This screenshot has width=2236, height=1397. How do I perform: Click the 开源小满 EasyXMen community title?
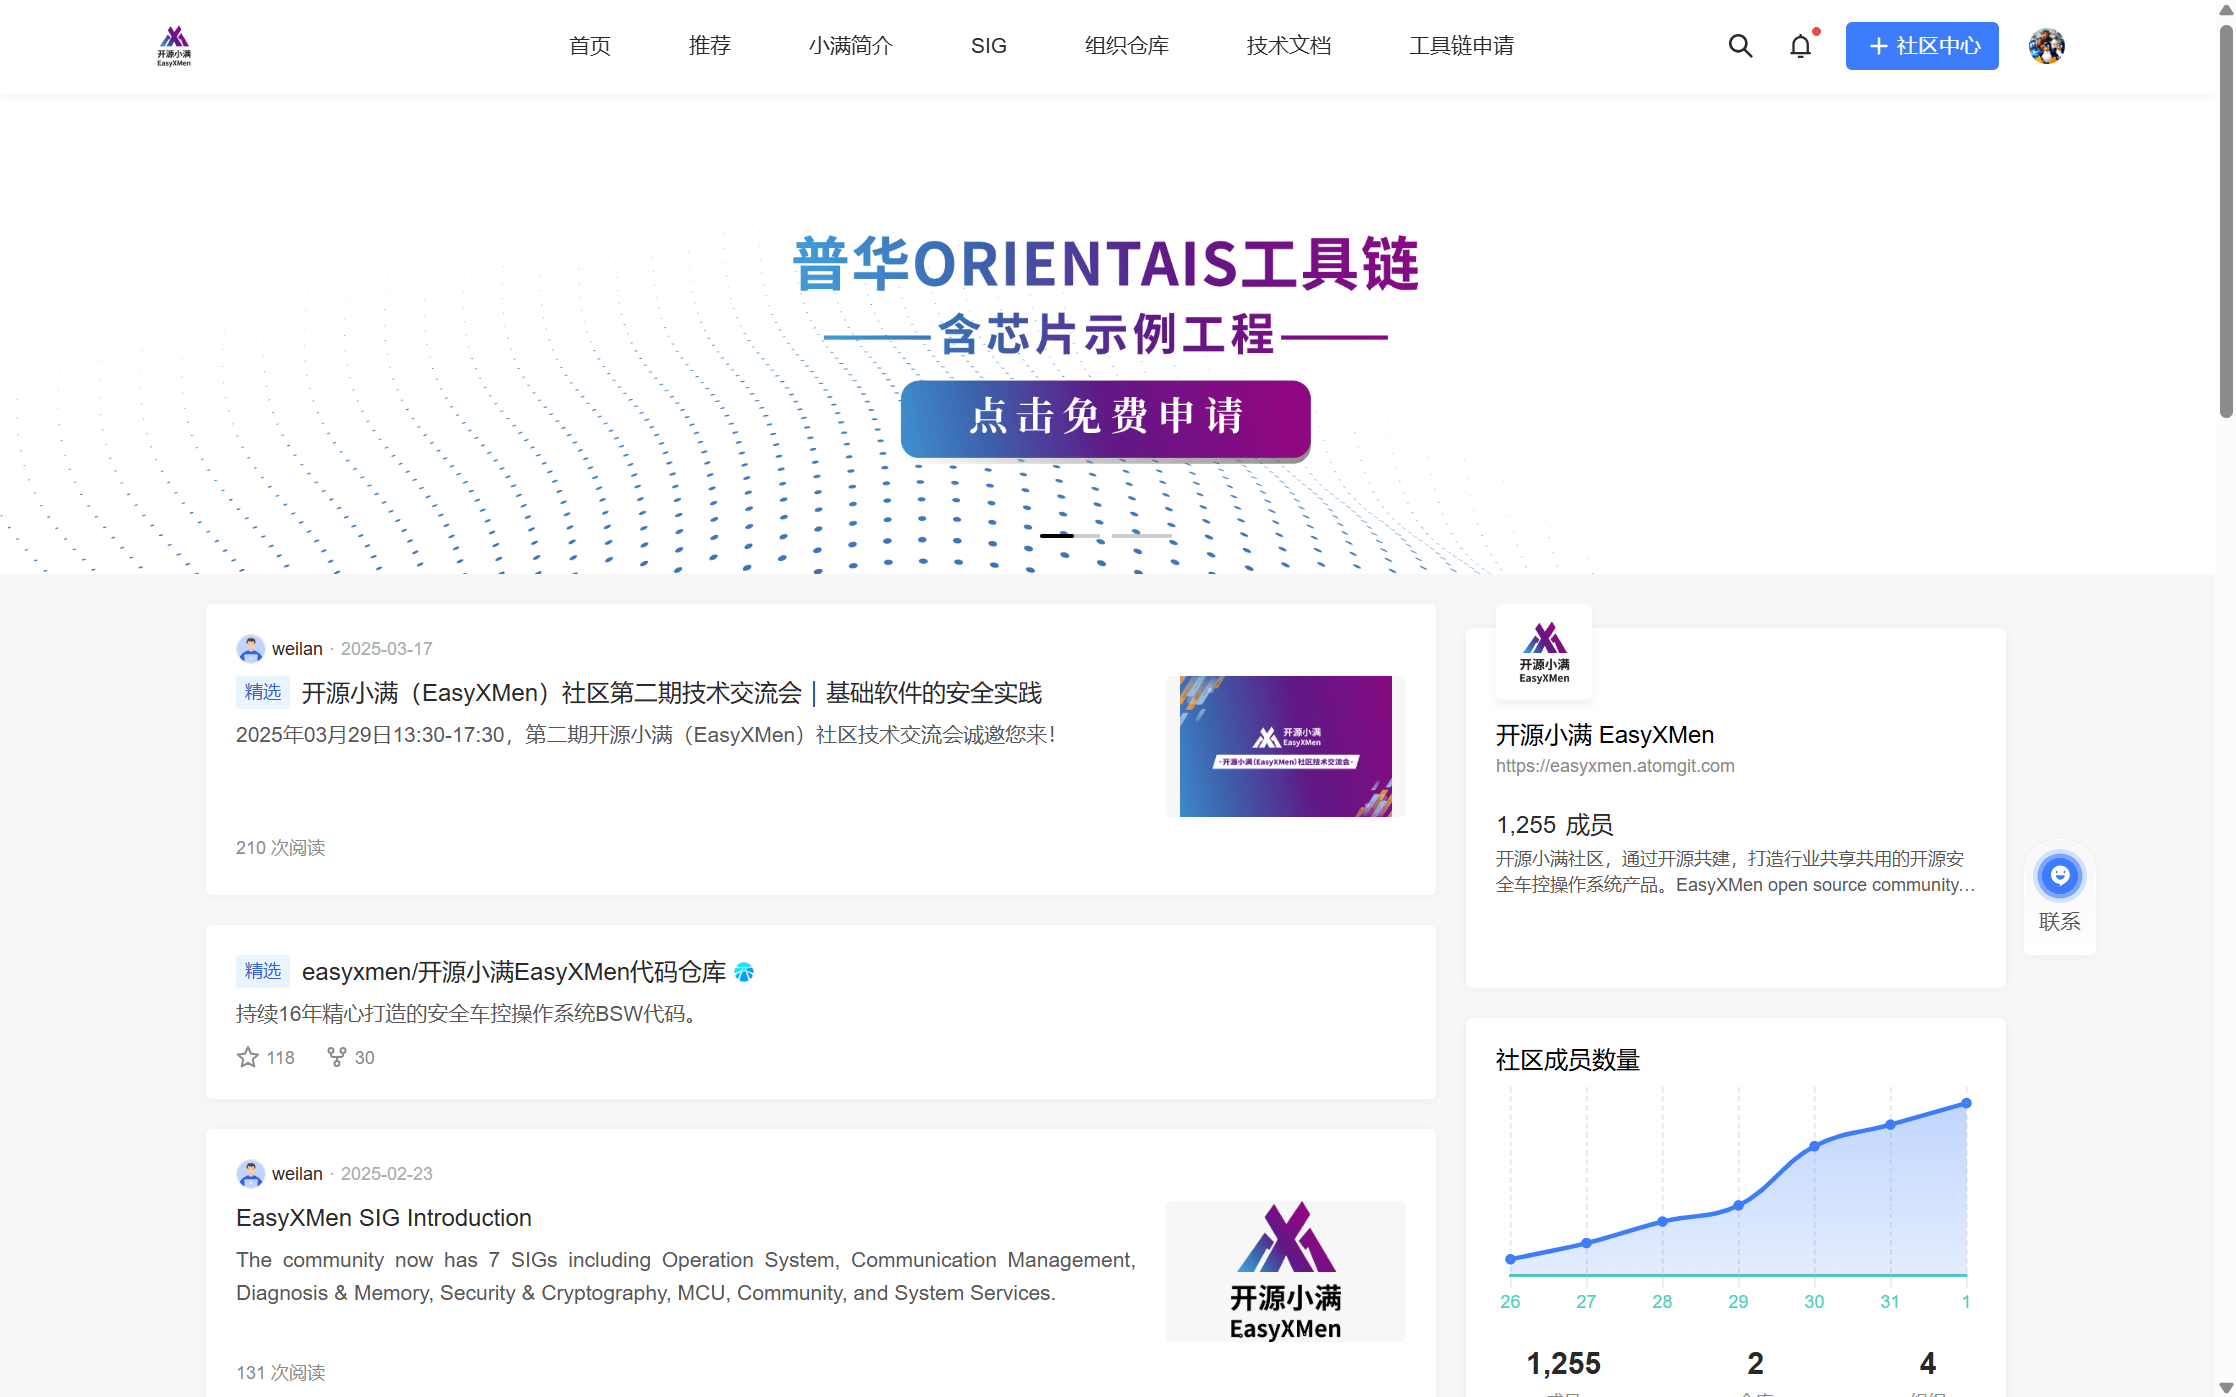[x=1605, y=735]
